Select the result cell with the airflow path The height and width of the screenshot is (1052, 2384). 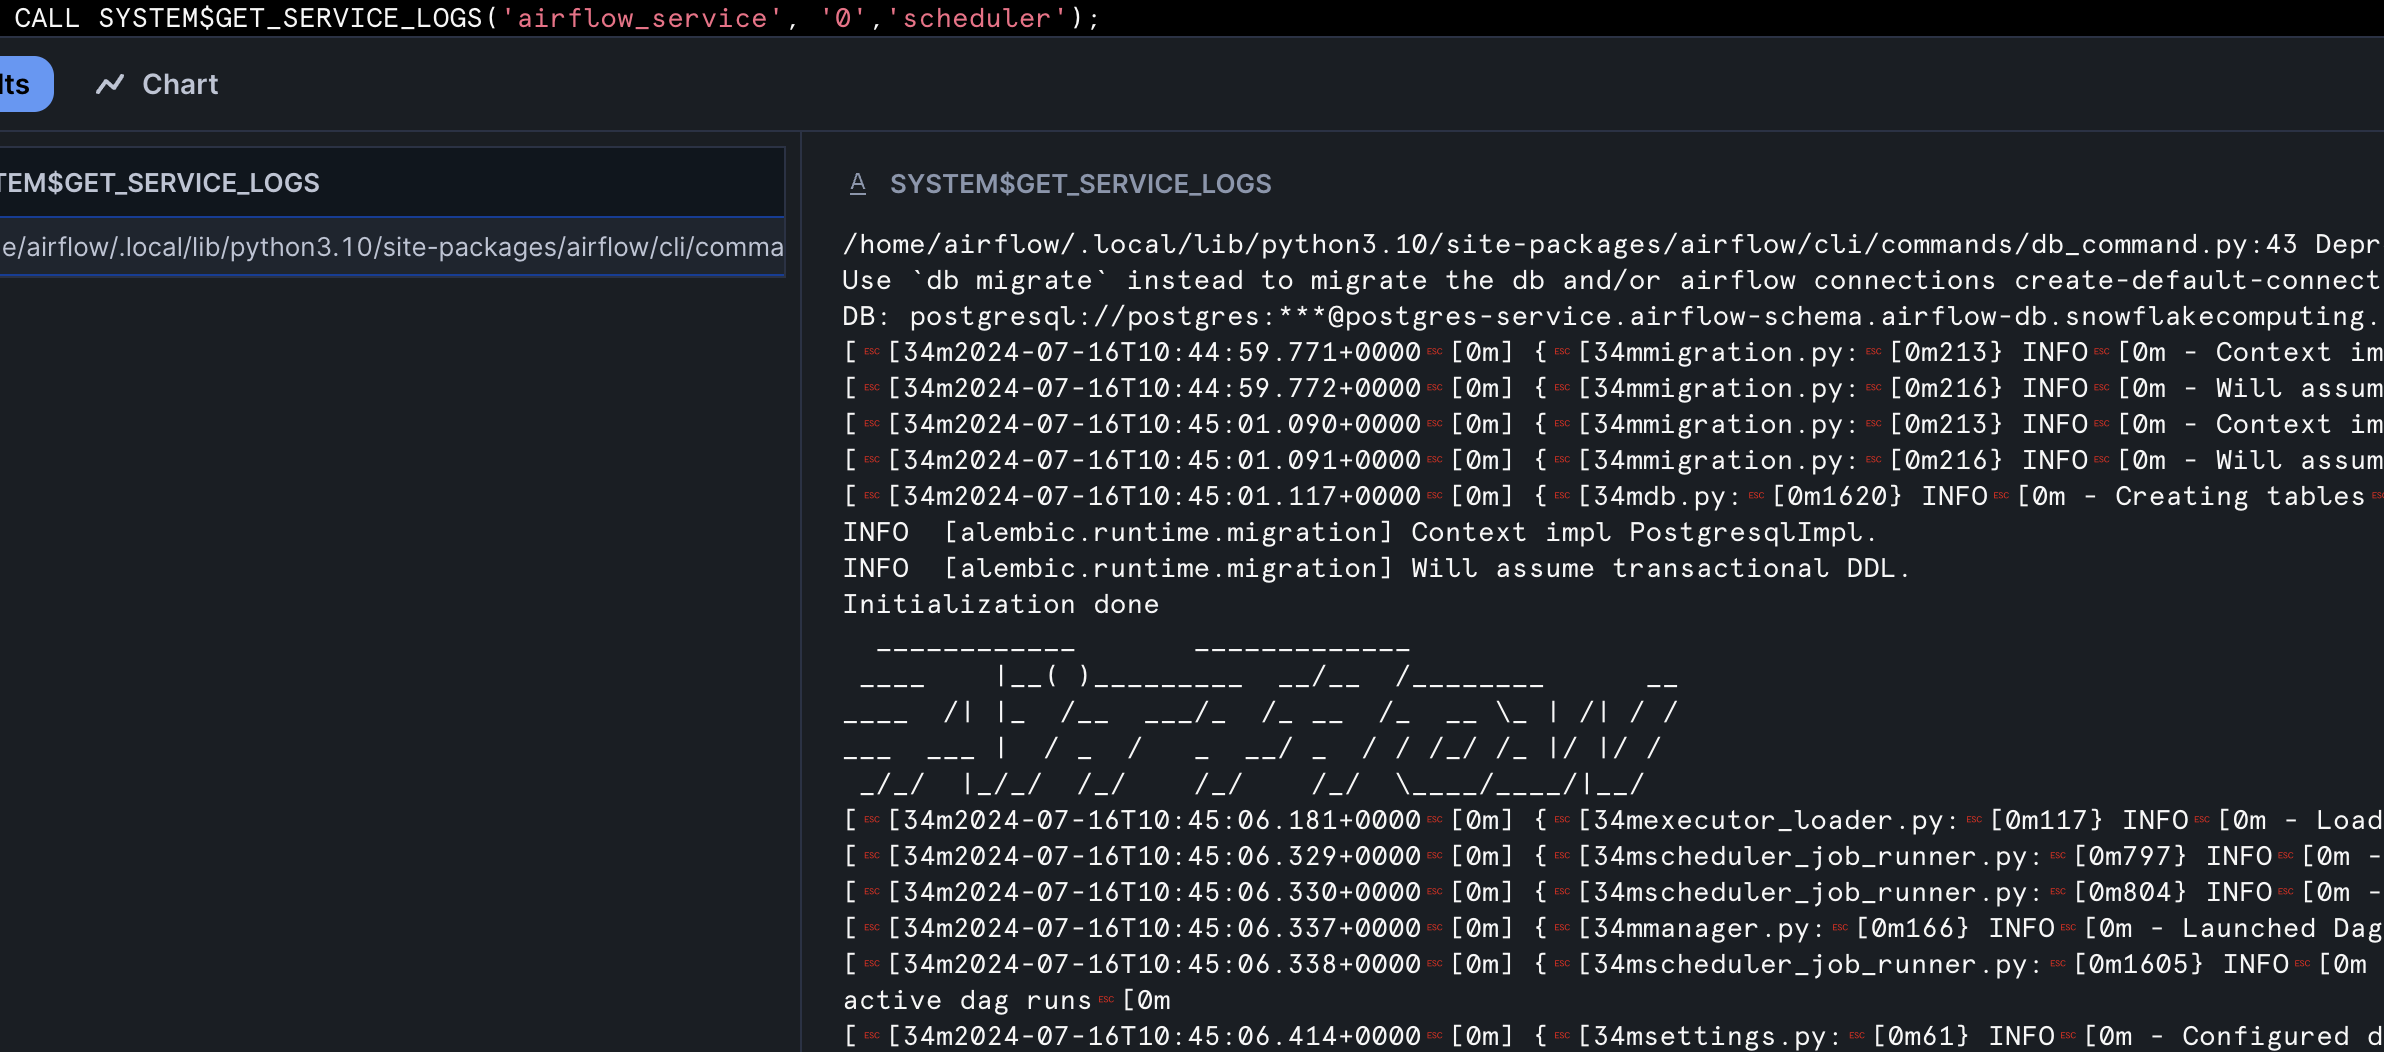(390, 247)
